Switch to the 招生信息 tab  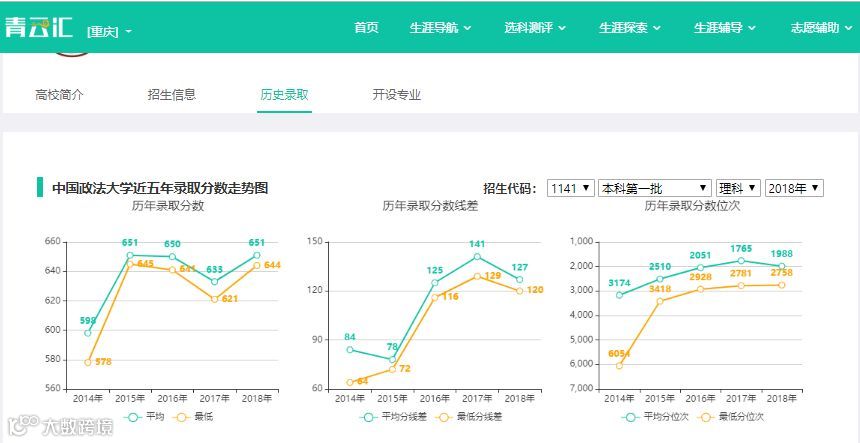(172, 95)
